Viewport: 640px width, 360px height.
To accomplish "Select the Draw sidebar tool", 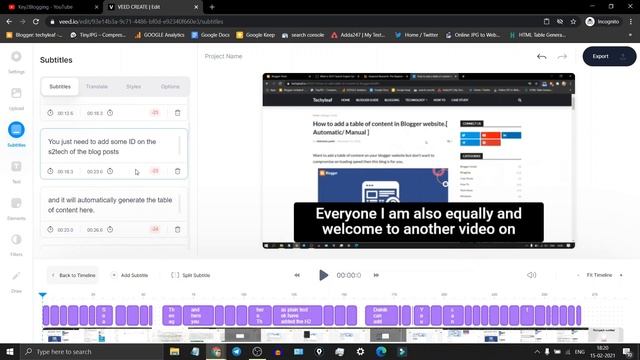I will [16, 281].
